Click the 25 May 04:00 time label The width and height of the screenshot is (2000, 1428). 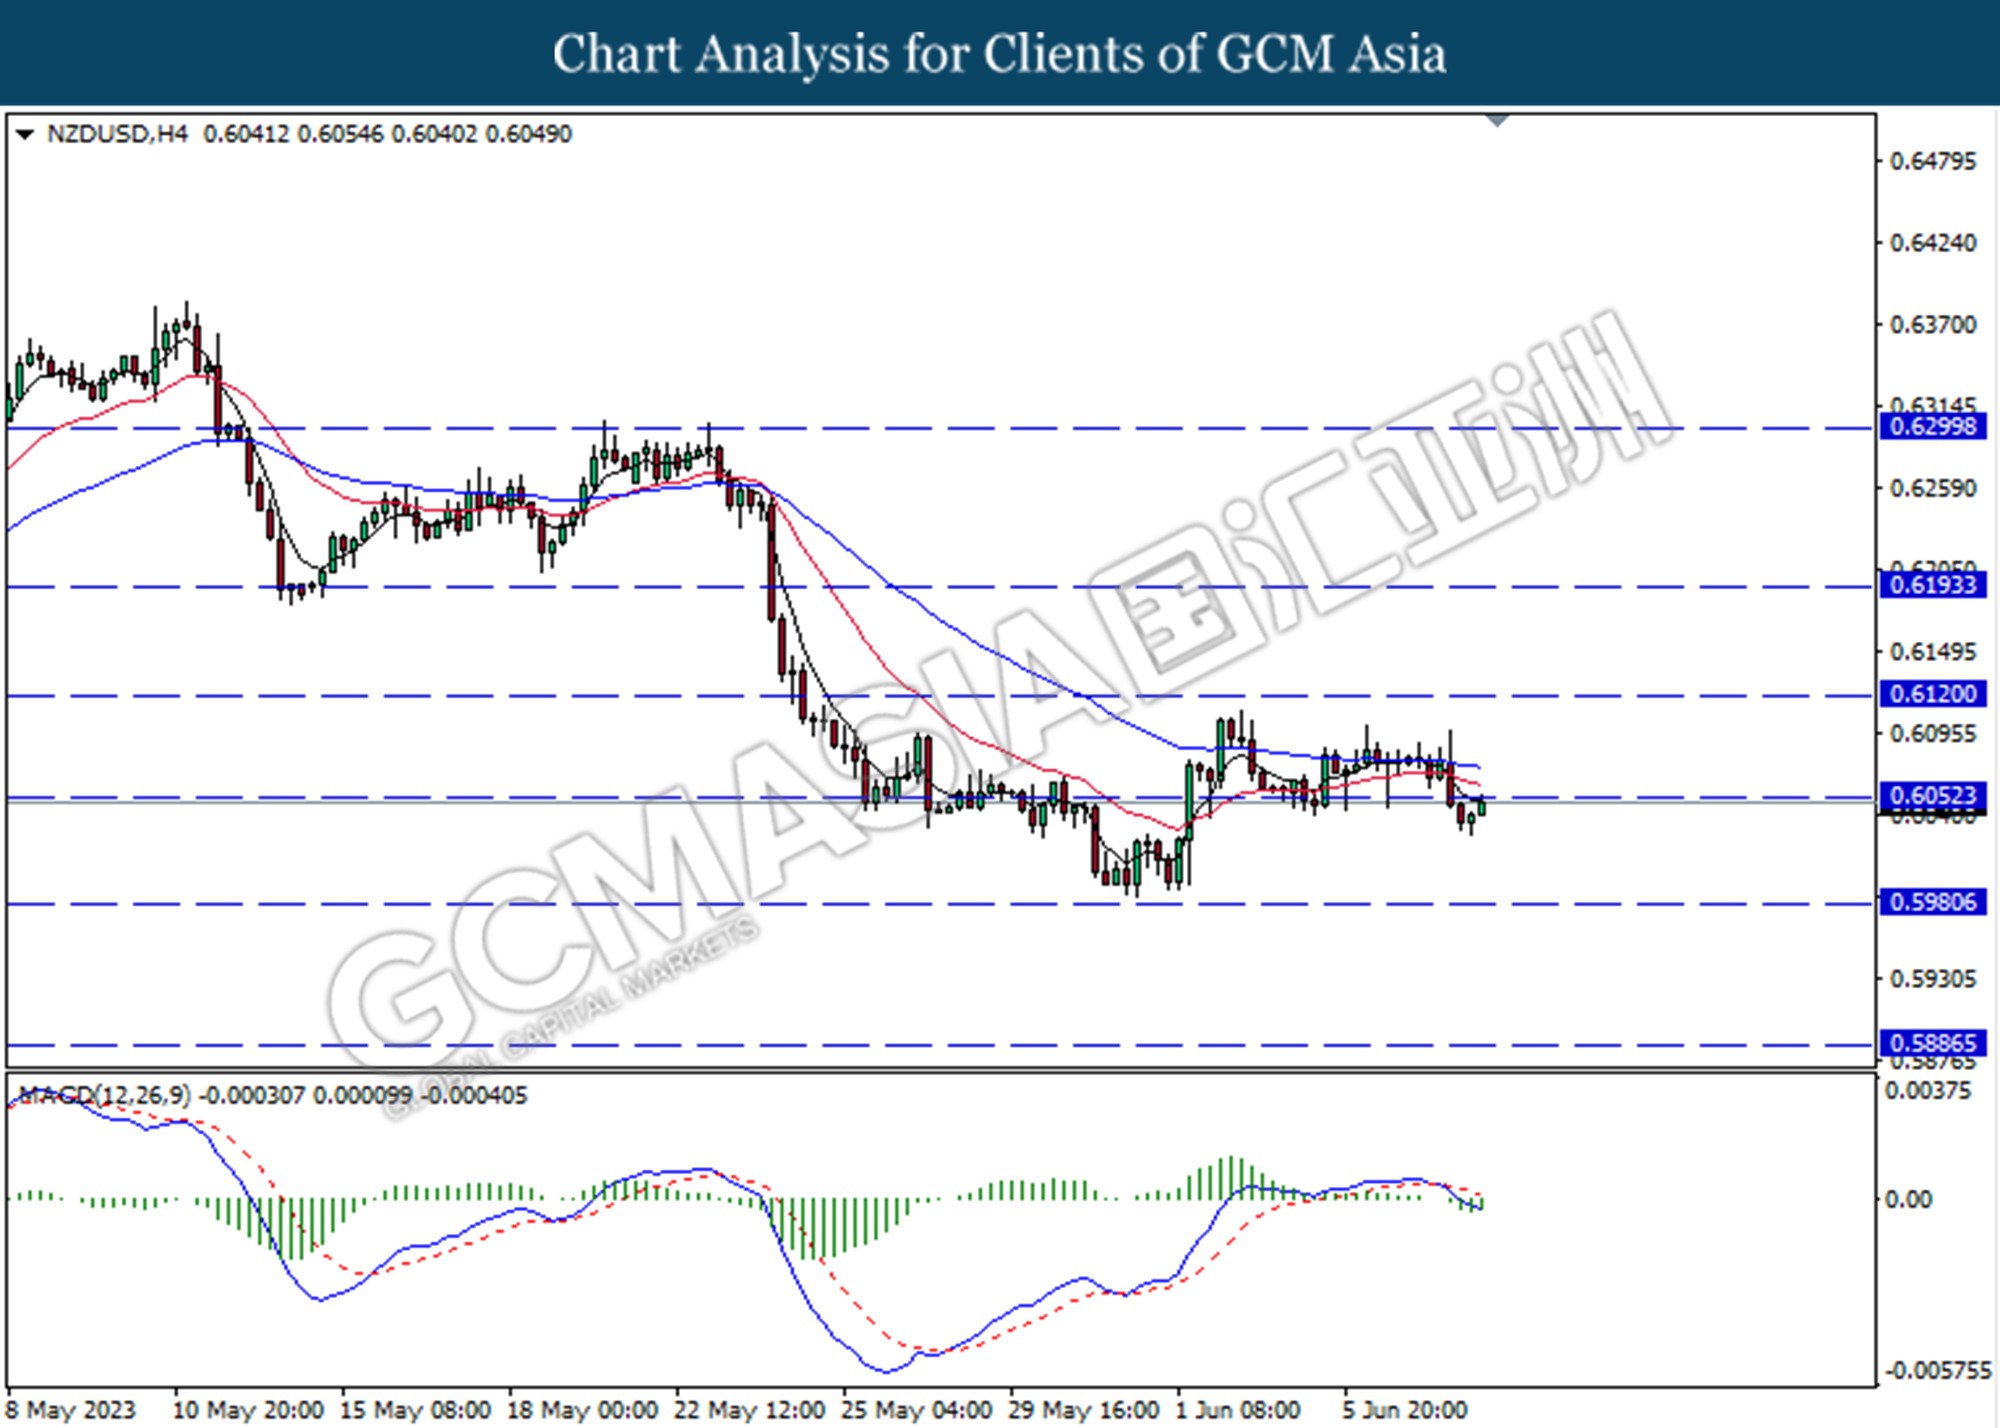tap(916, 1410)
